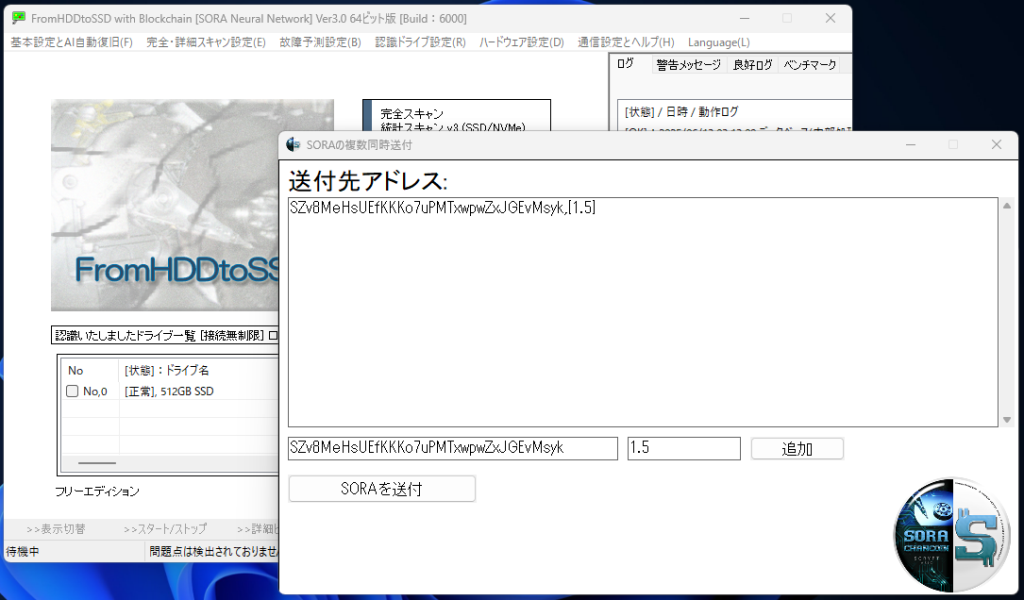Minimize the SORAの複数同時送付 dialog
This screenshot has height=600, width=1024.
(x=911, y=144)
